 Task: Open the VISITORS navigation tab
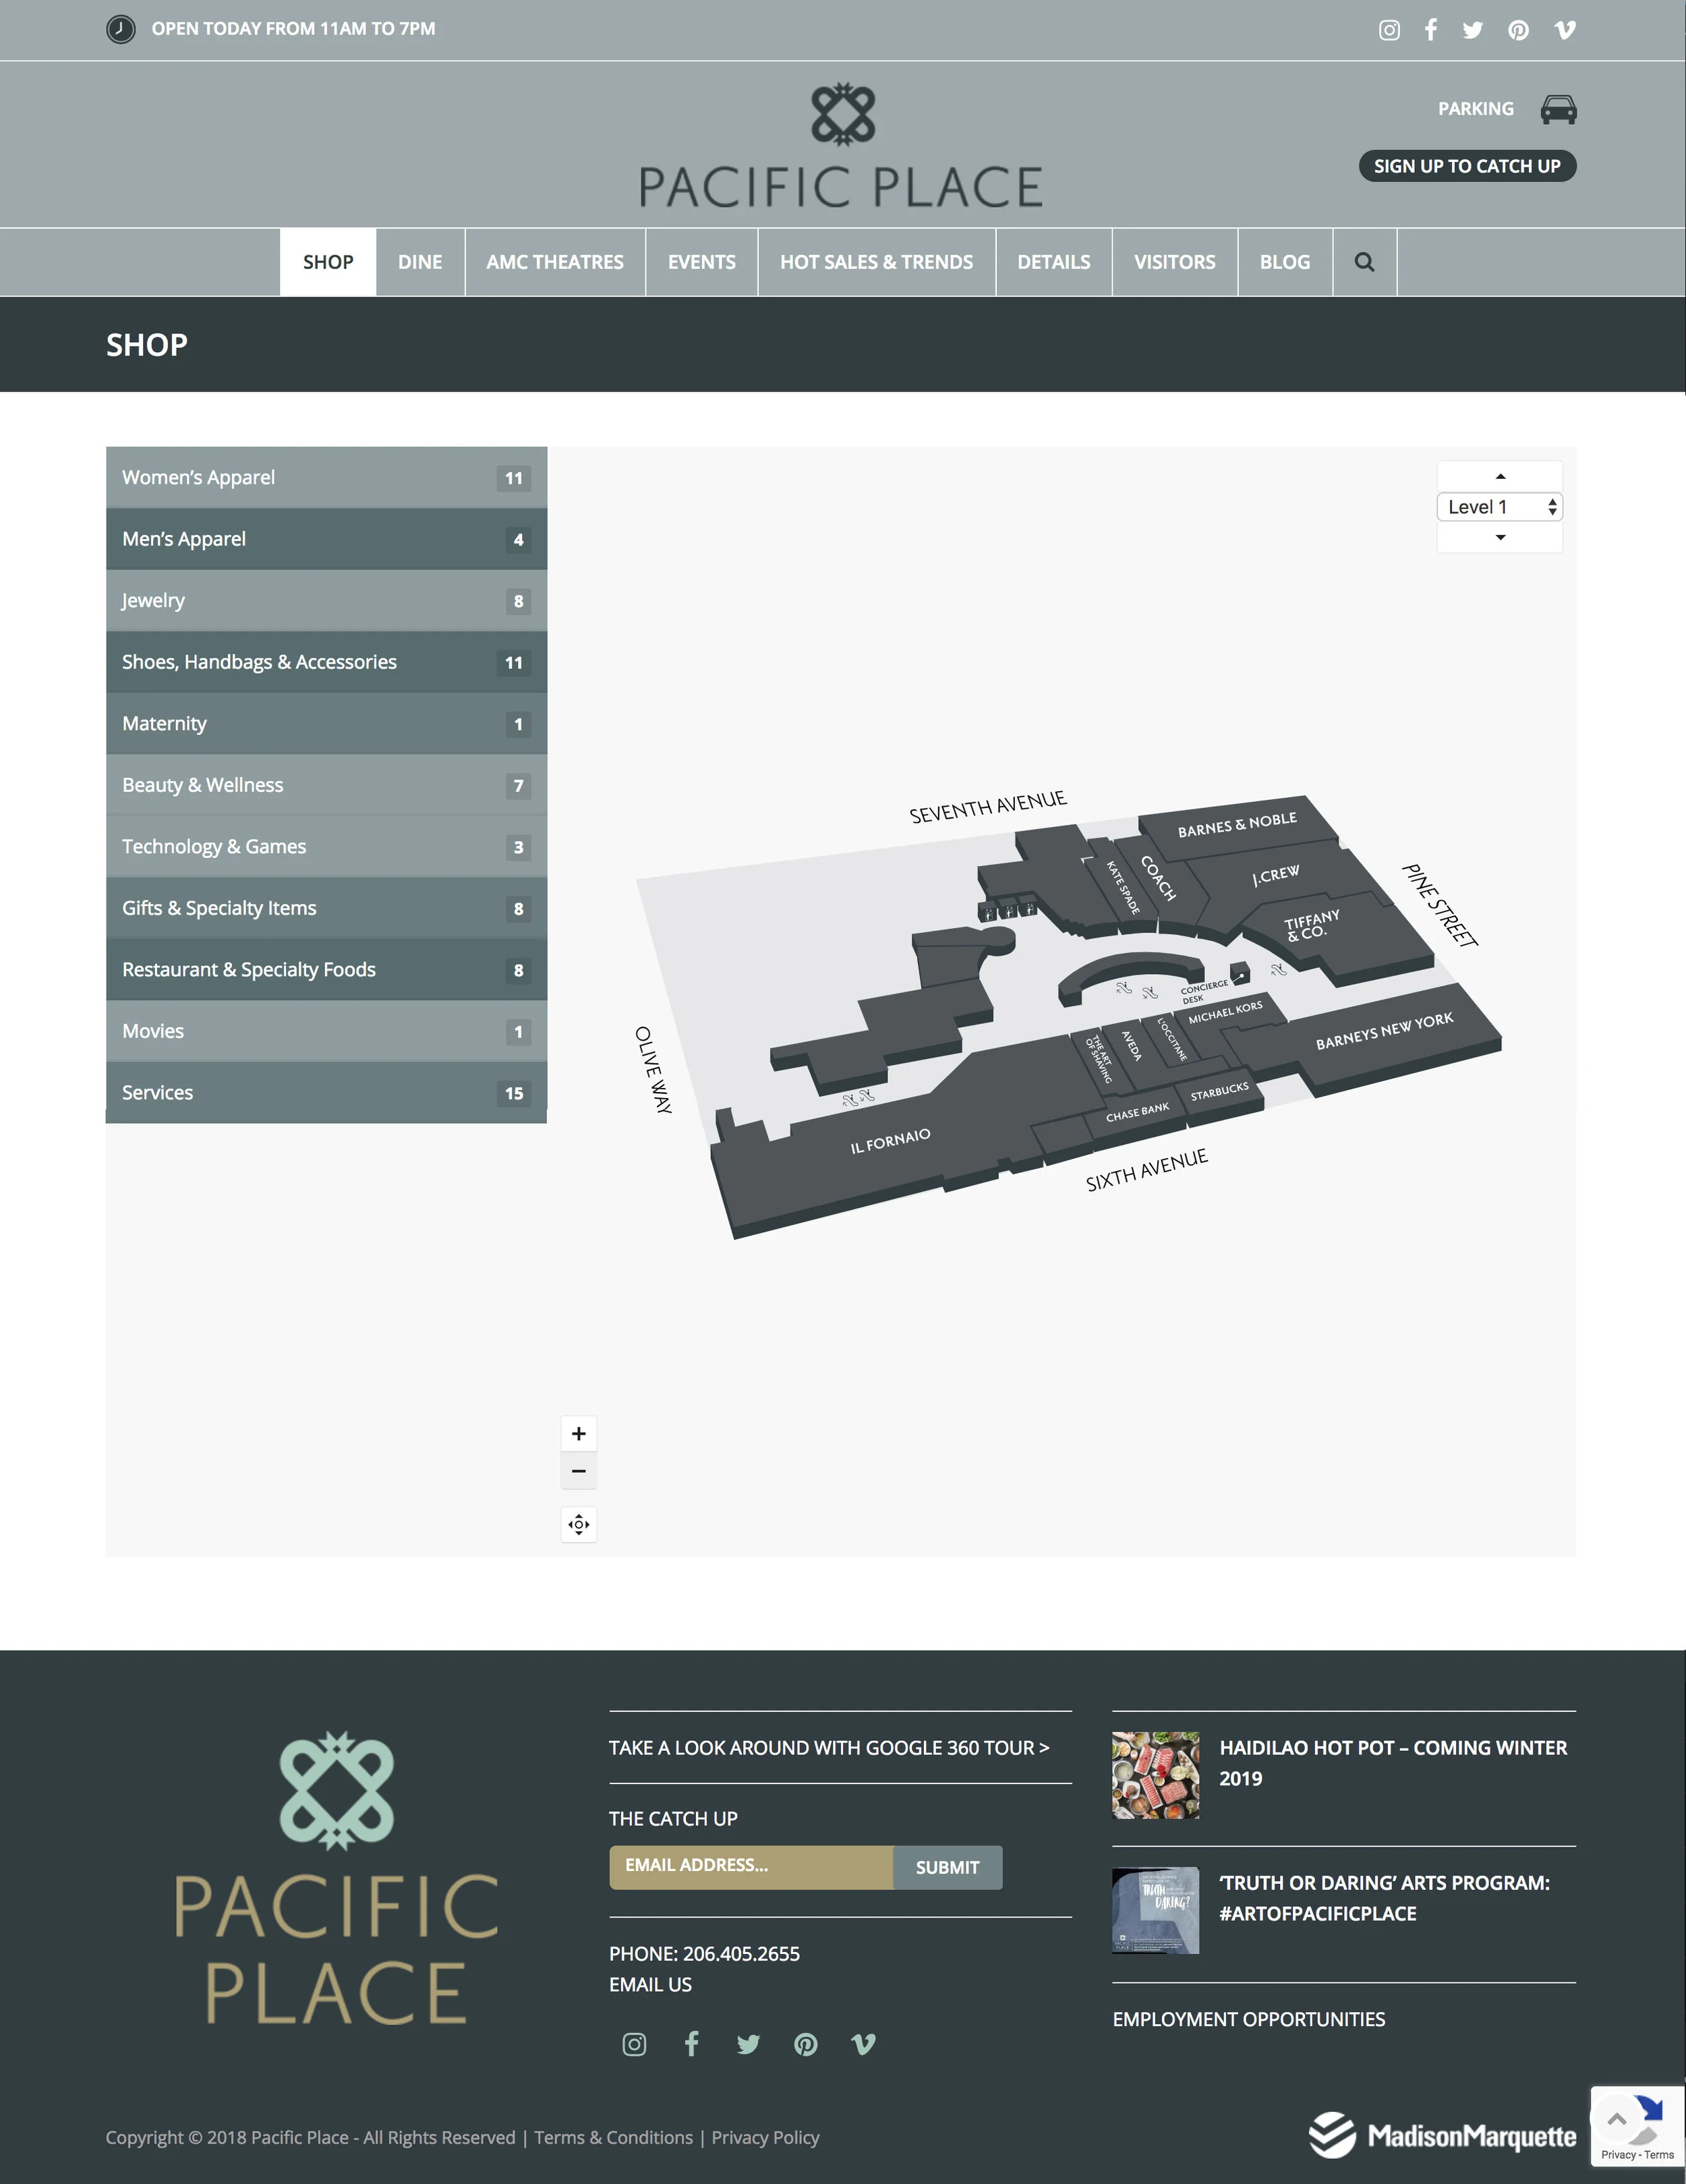pyautogui.click(x=1175, y=262)
